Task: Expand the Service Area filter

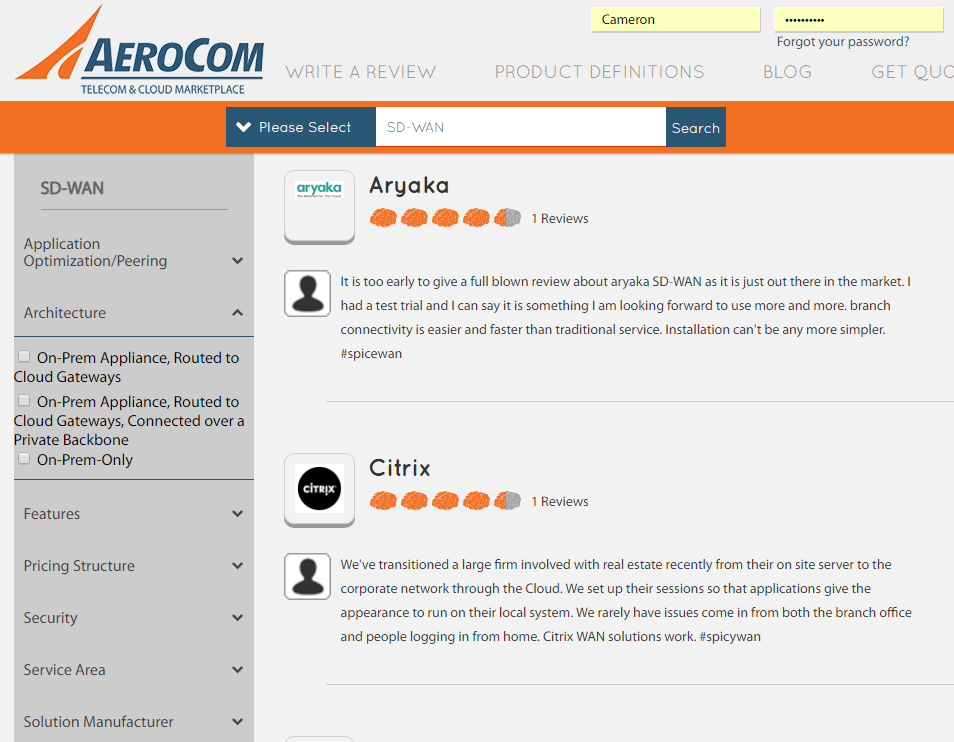Action: point(134,670)
